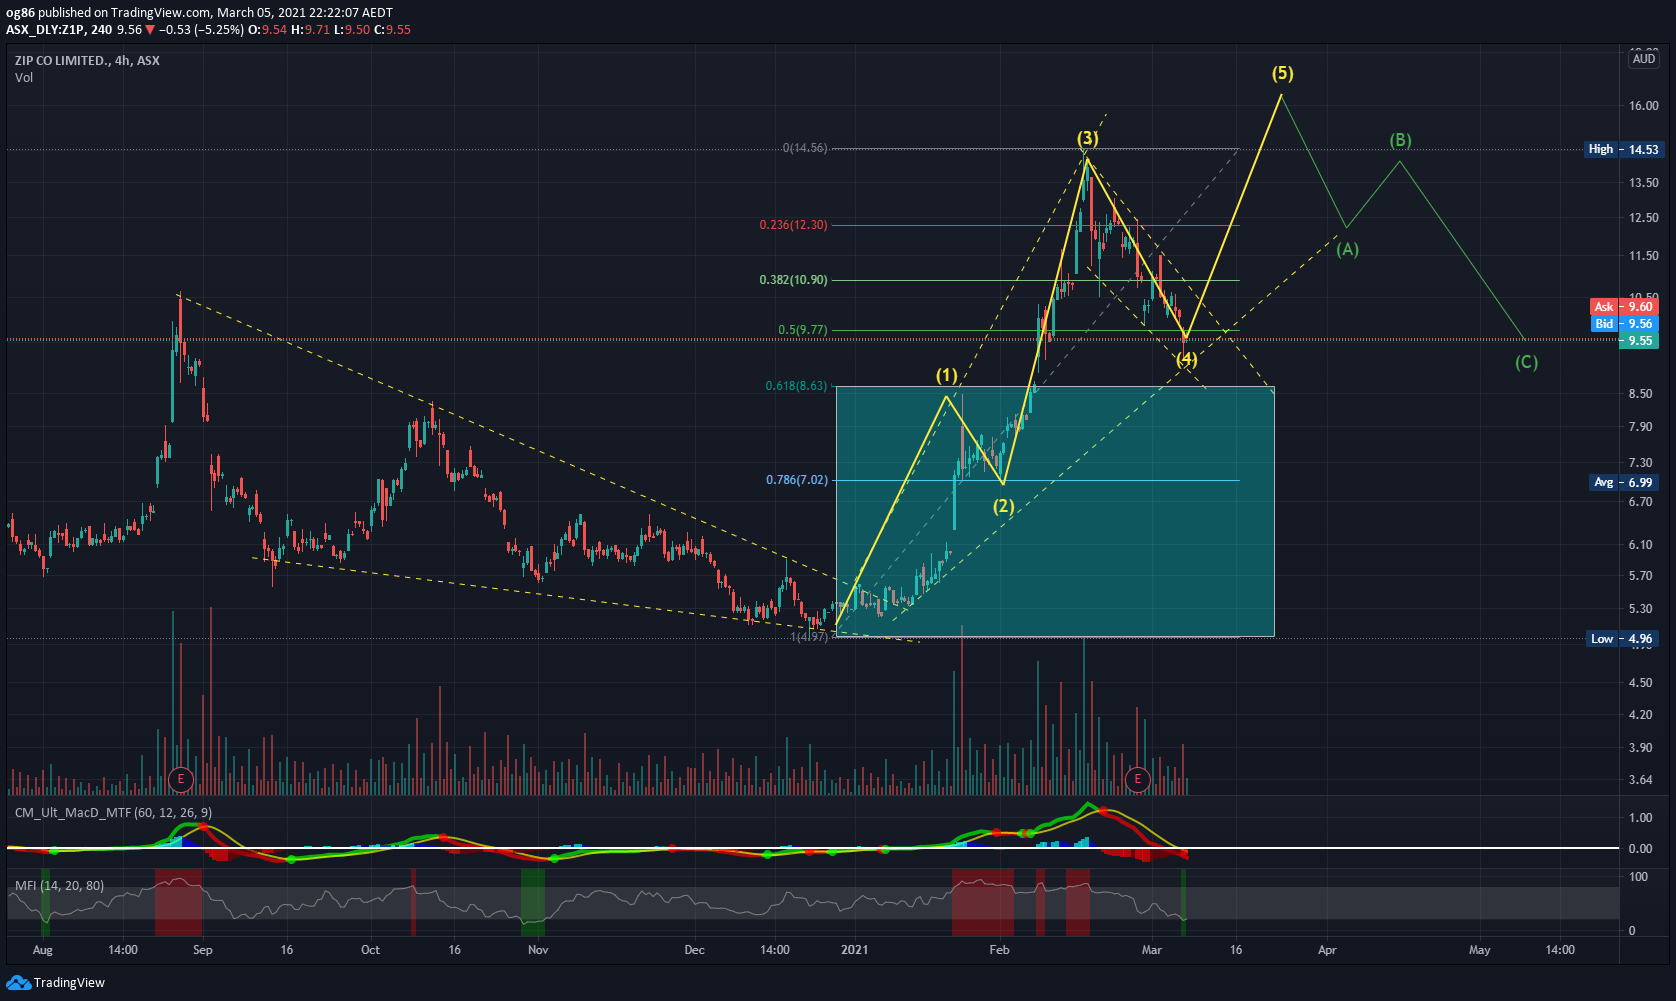Click the 3.64 price axis value
This screenshot has width=1676, height=1001.
tap(1641, 780)
